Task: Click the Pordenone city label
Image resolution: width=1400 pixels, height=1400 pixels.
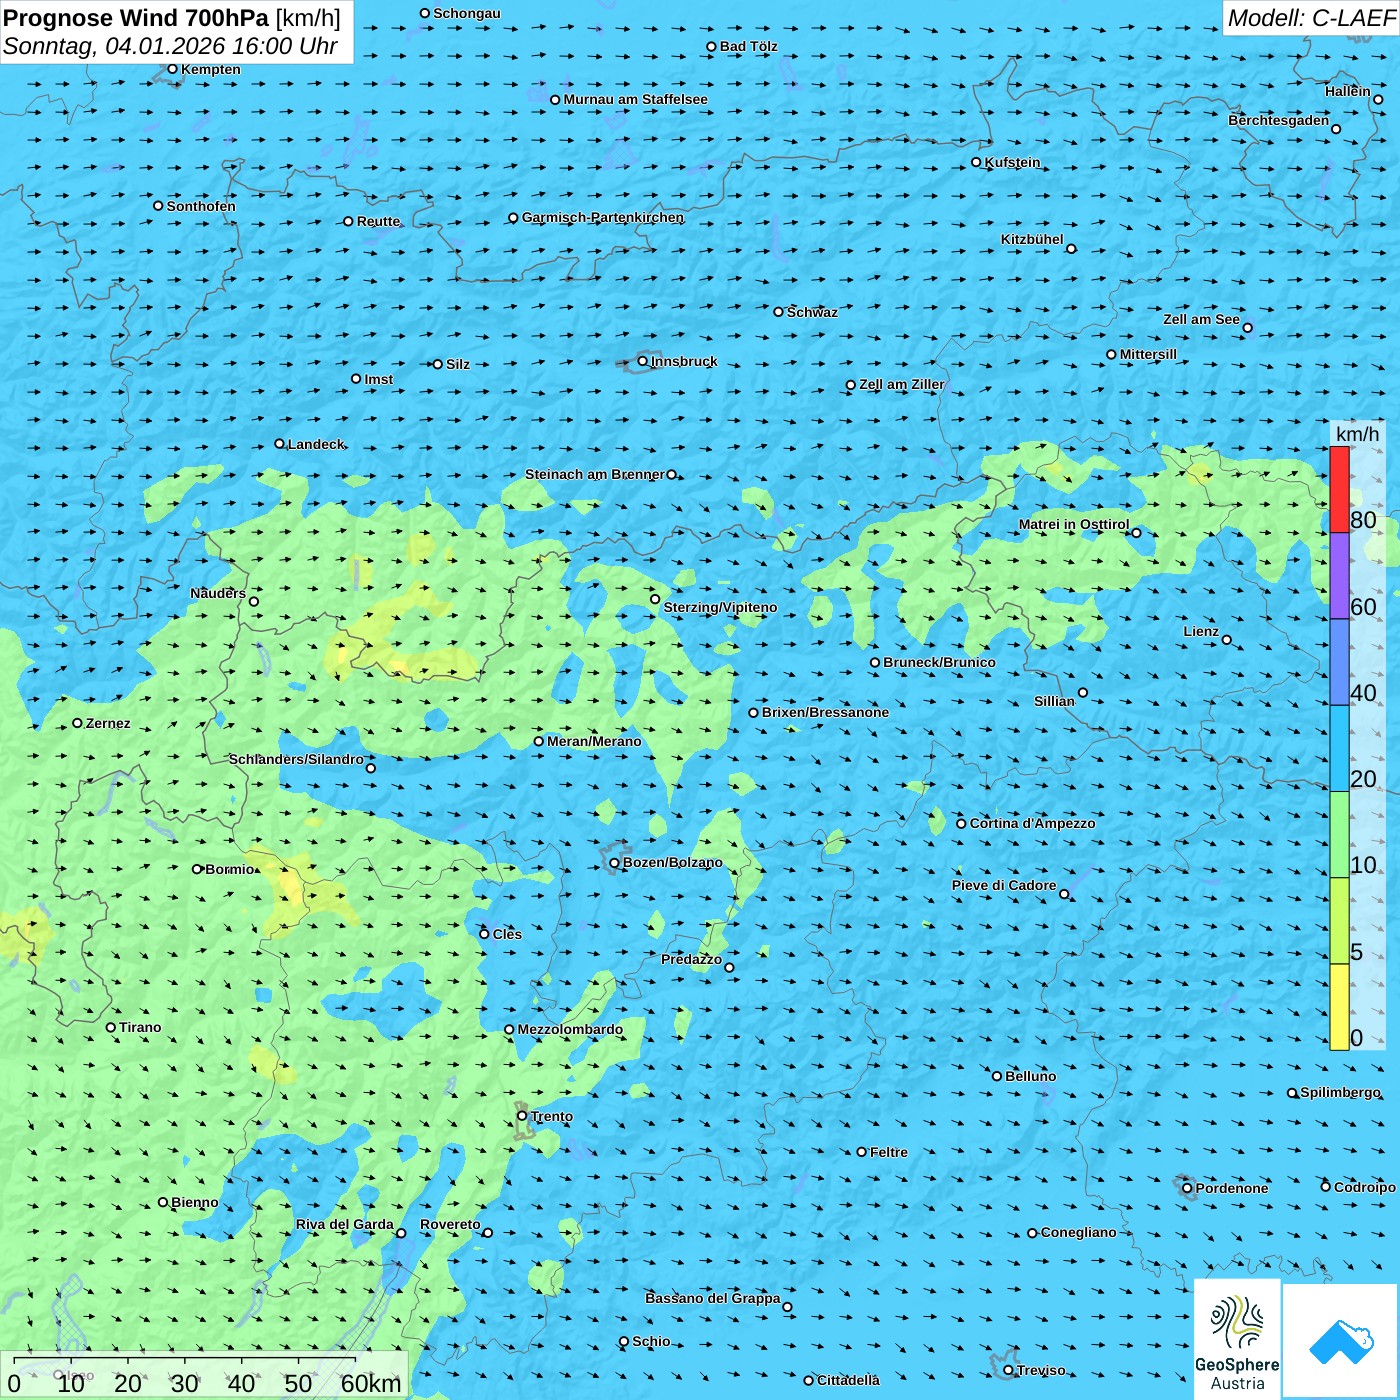Action: 1232,1188
